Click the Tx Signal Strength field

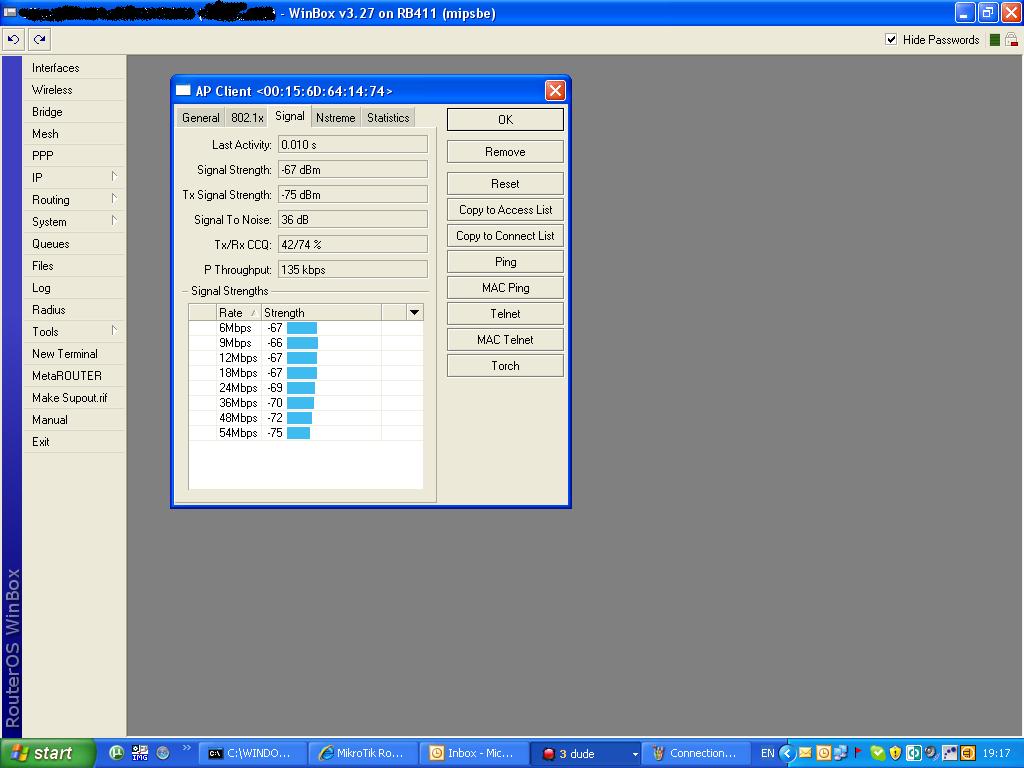pos(353,195)
